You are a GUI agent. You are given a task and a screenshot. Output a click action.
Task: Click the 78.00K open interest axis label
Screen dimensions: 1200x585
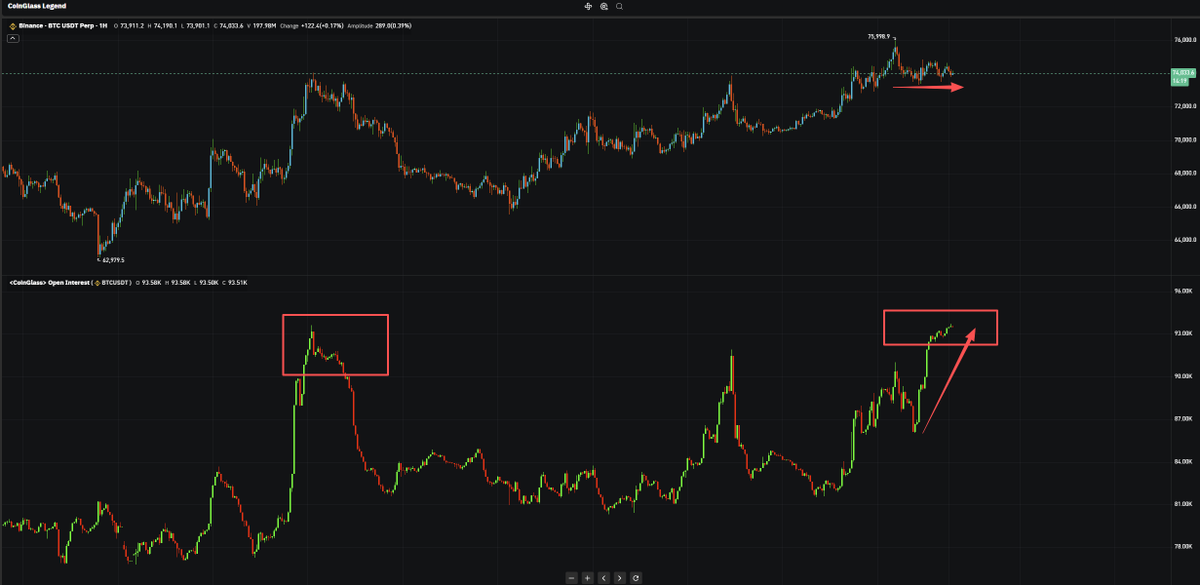click(1185, 547)
